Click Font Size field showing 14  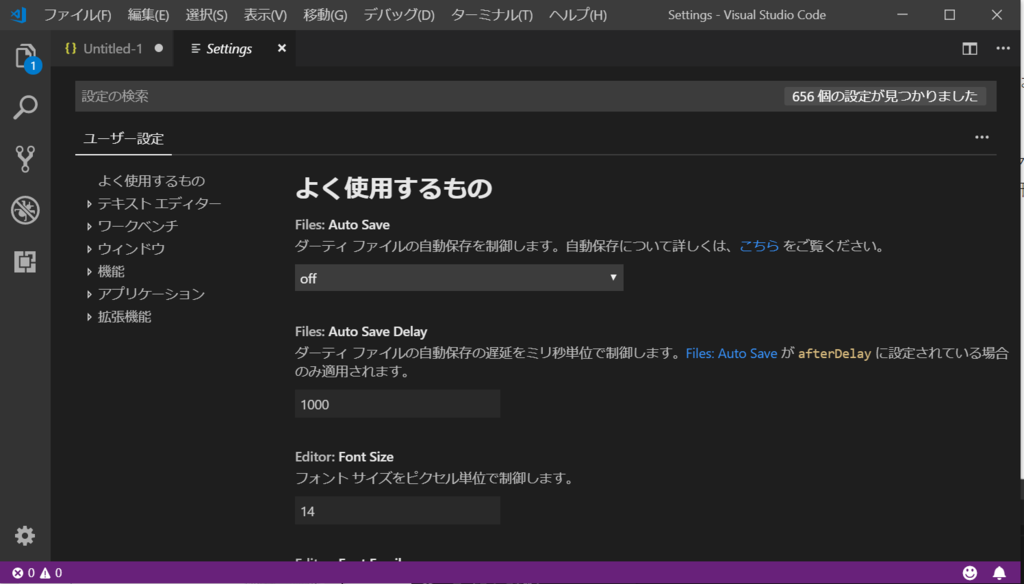click(398, 510)
